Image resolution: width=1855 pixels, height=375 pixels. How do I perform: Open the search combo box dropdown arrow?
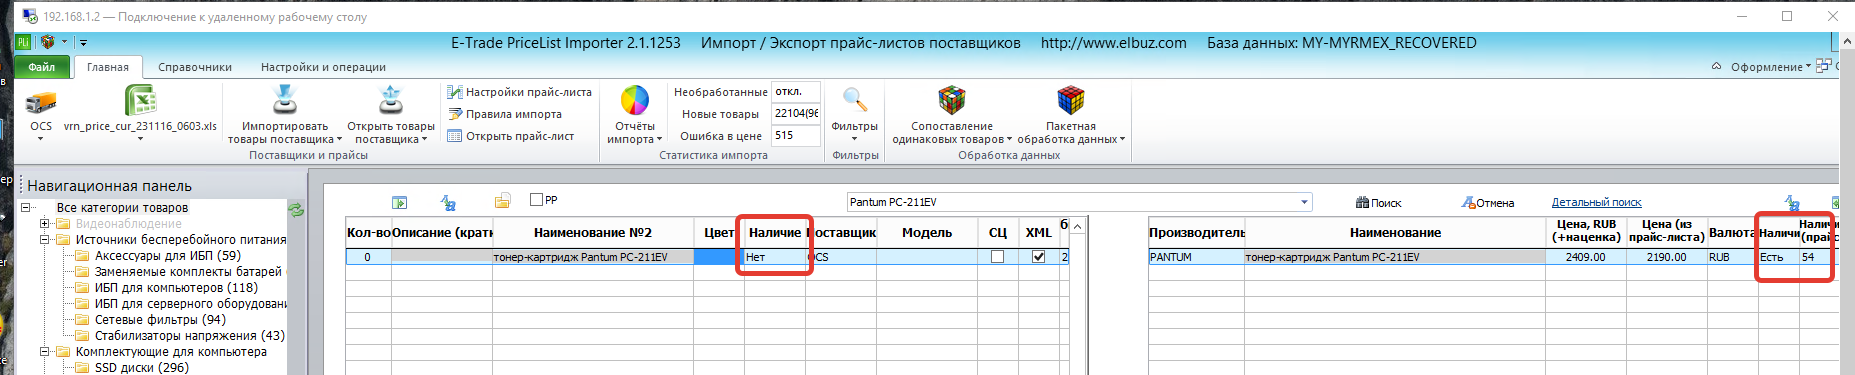[x=1304, y=202]
